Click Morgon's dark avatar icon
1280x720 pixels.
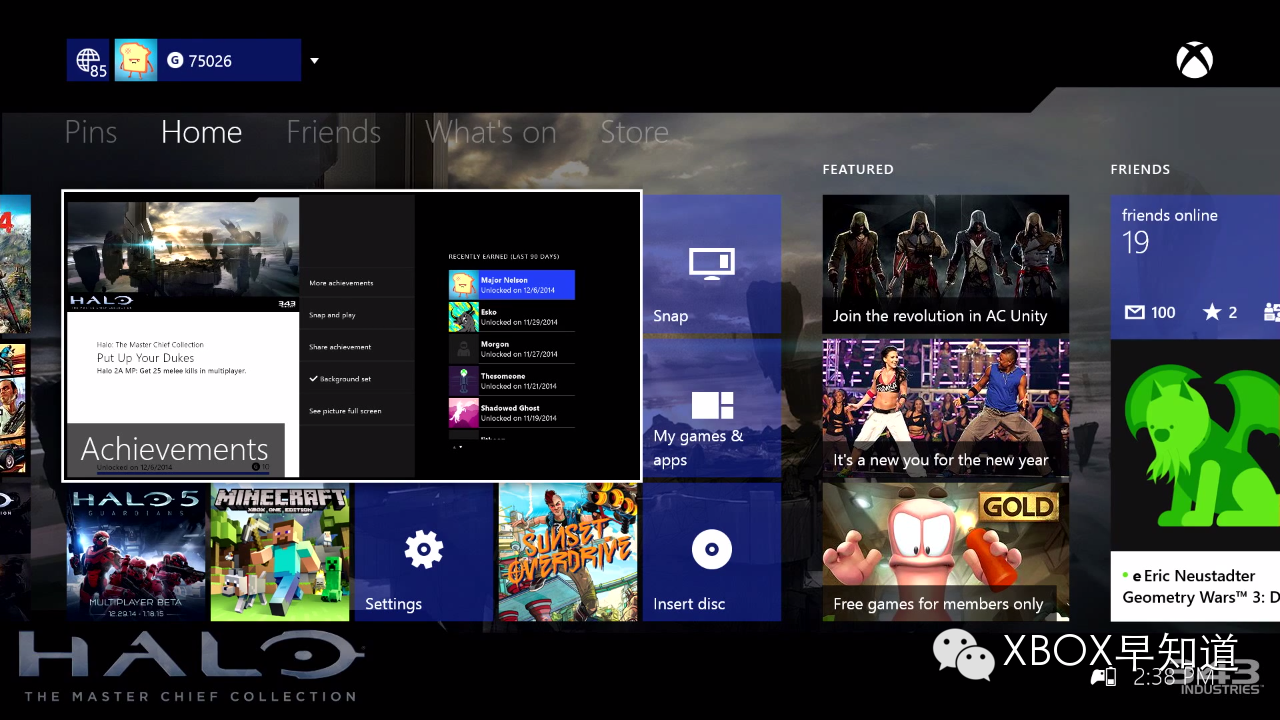pyautogui.click(x=463, y=349)
